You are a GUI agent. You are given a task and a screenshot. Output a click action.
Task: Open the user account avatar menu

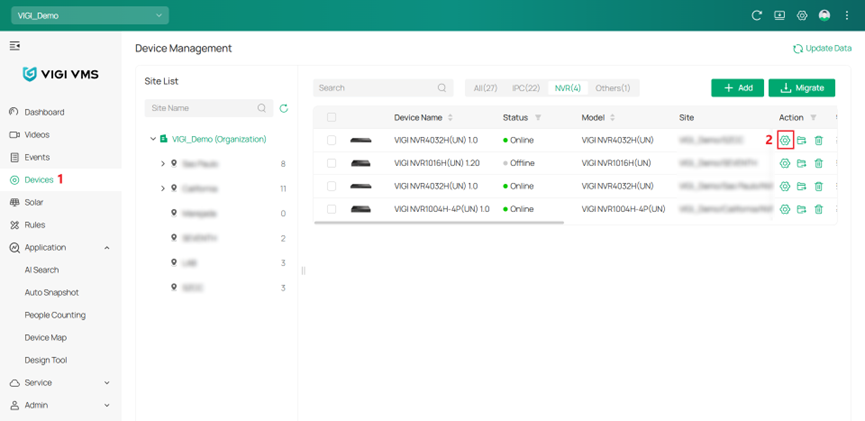pos(824,16)
